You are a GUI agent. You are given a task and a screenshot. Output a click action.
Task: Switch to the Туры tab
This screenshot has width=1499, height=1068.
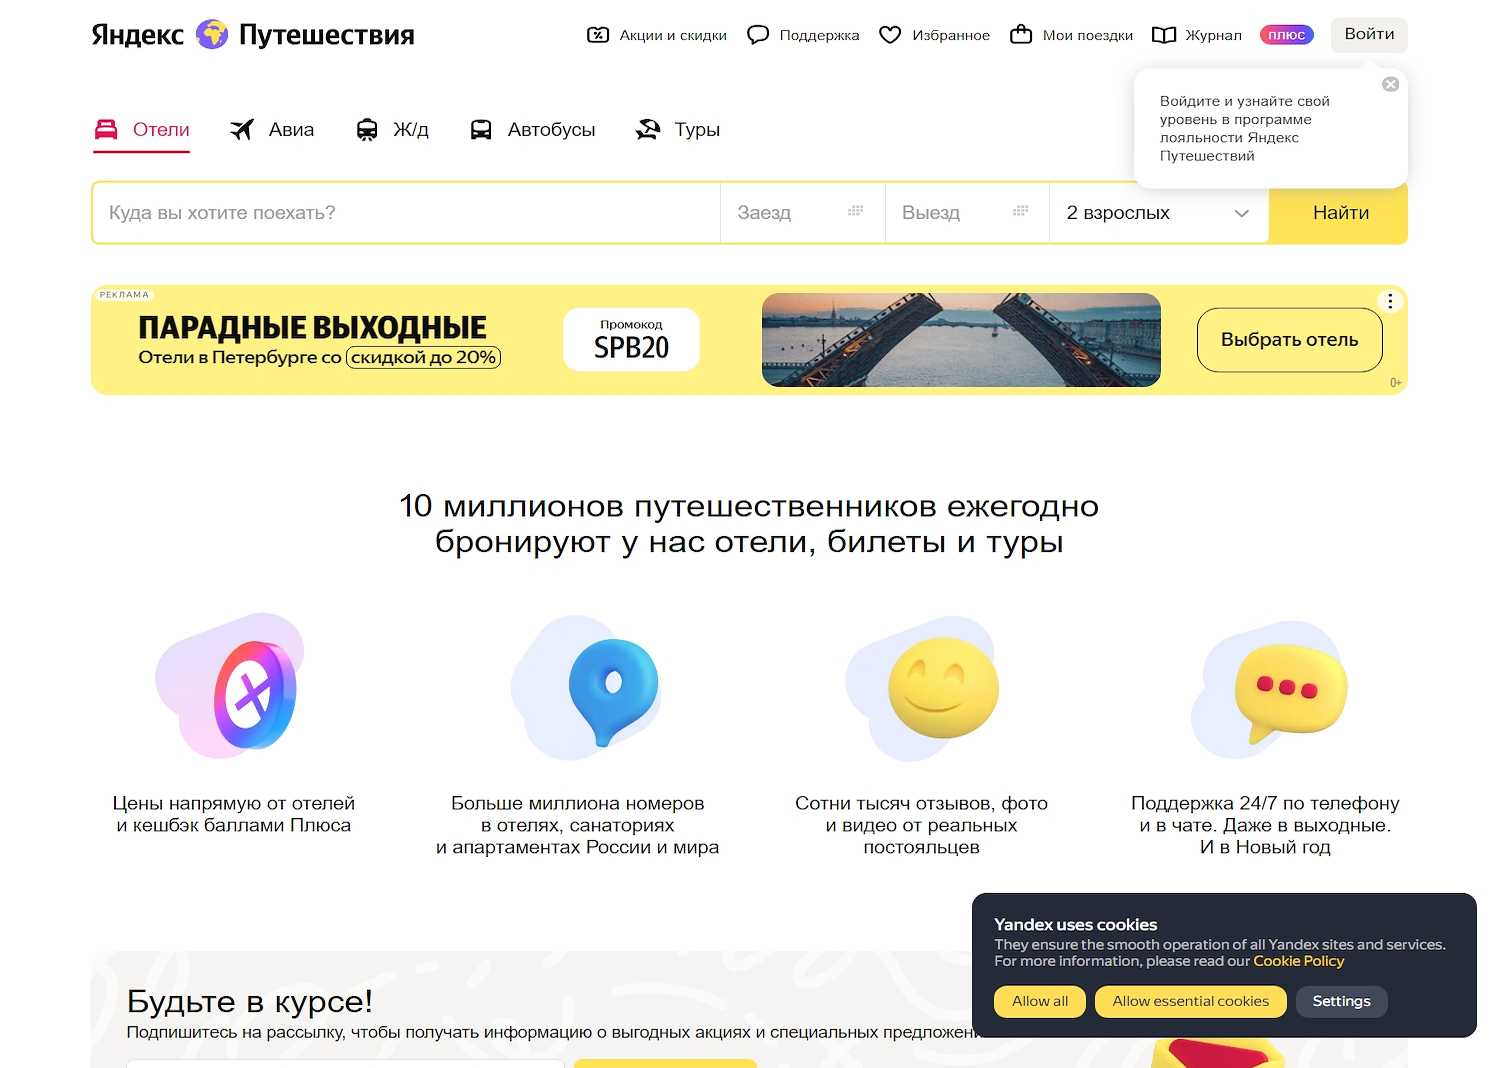(x=678, y=130)
